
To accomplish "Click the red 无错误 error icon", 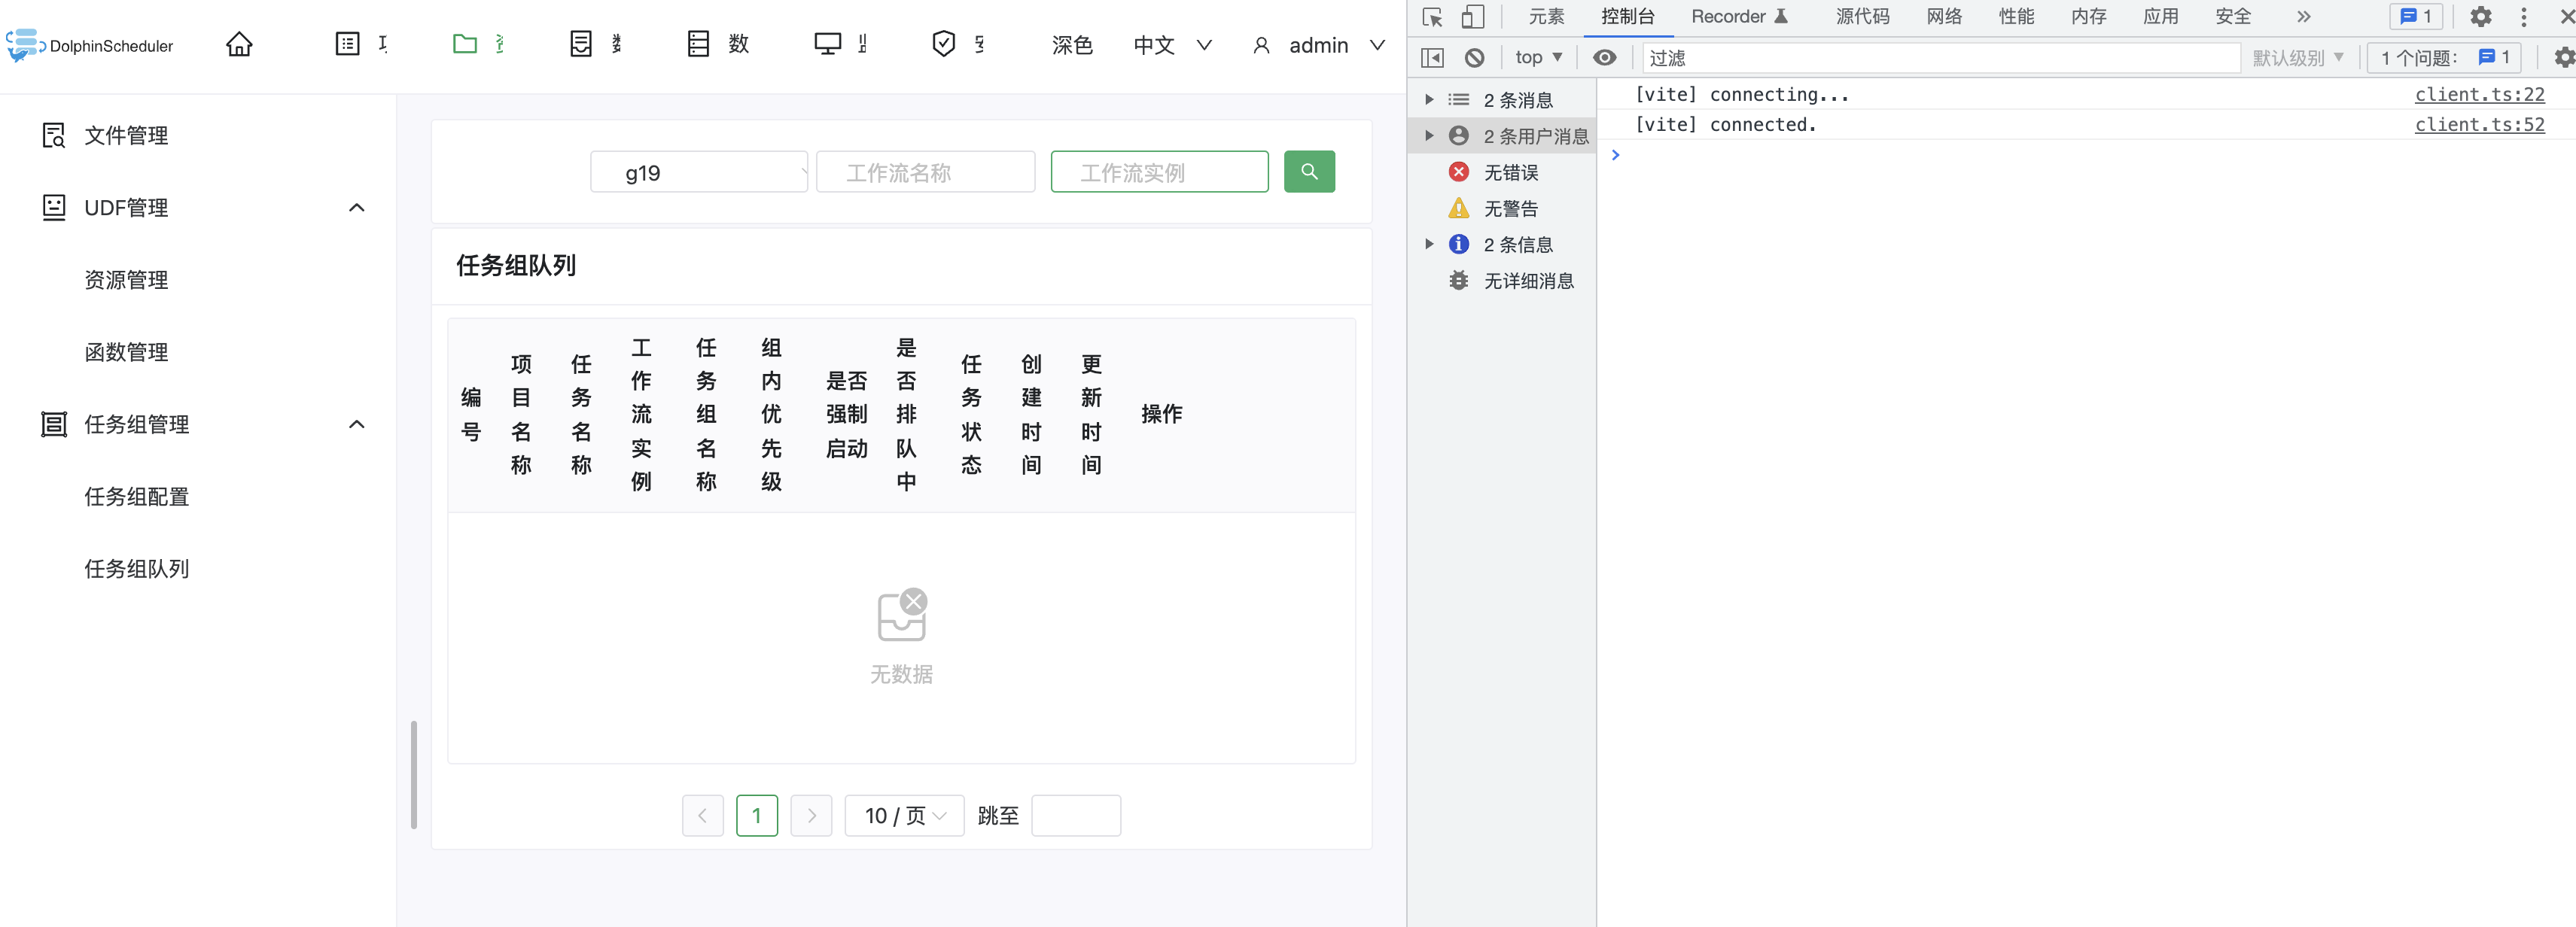I will coord(1459,172).
